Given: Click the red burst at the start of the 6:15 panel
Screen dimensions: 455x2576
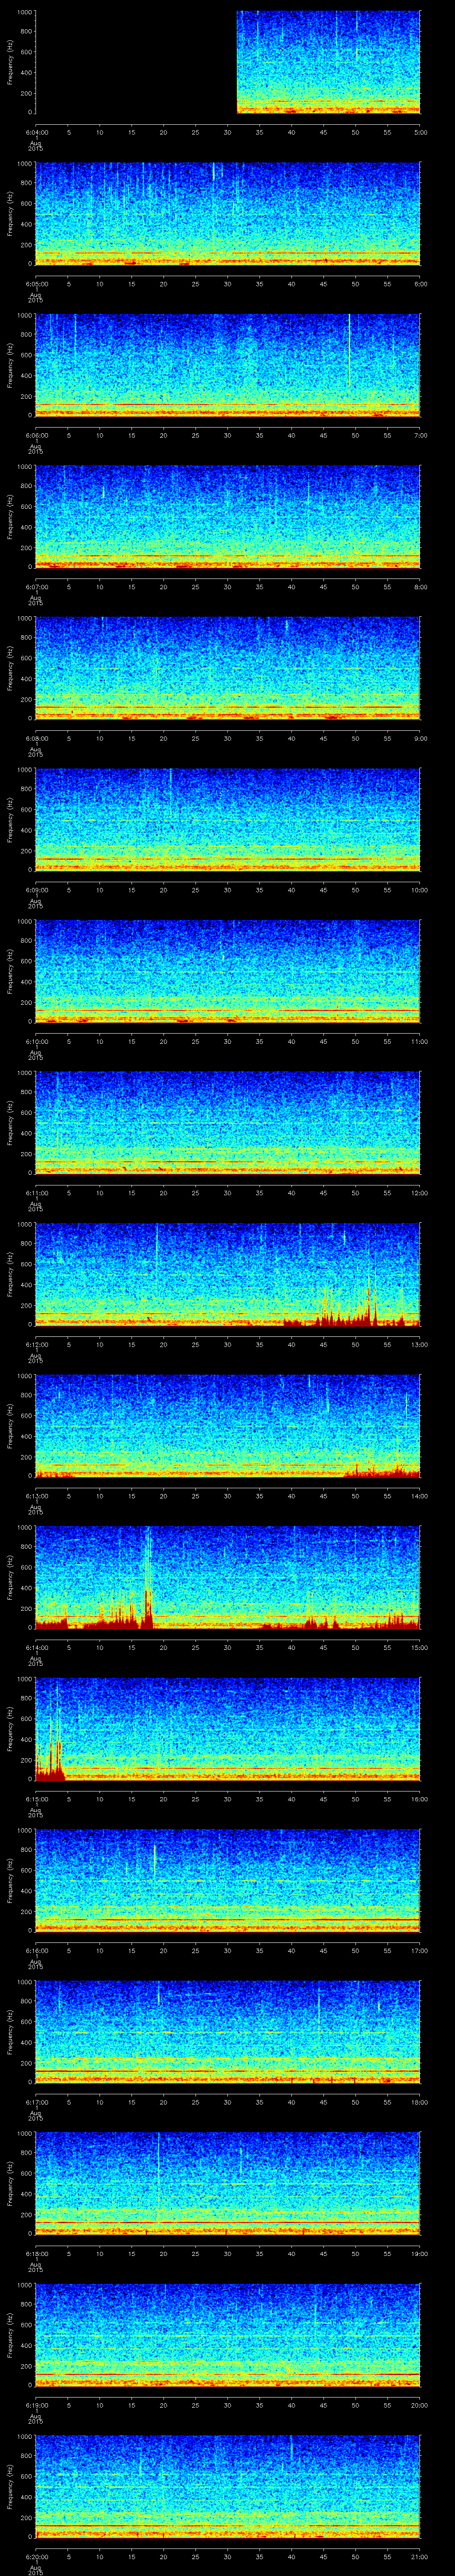Looking at the screenshot, I should point(50,1761).
